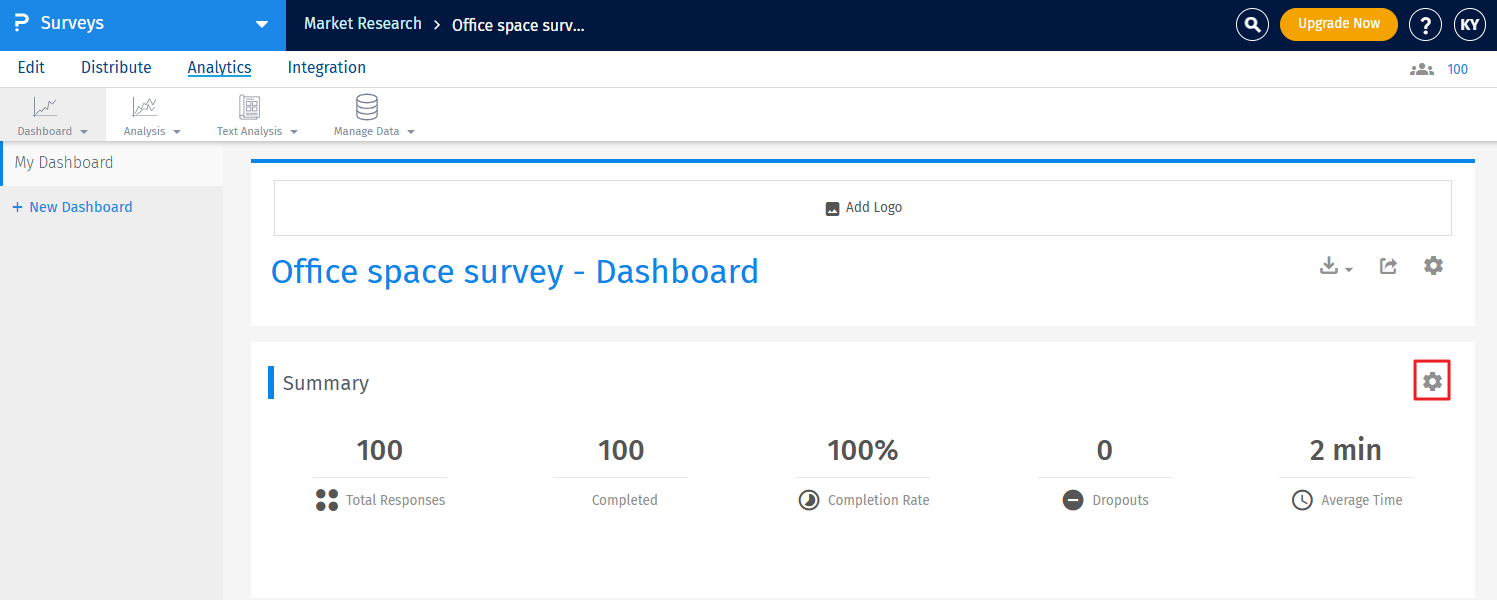This screenshot has width=1497, height=600.
Task: Open the KY account avatar
Action: [1469, 24]
